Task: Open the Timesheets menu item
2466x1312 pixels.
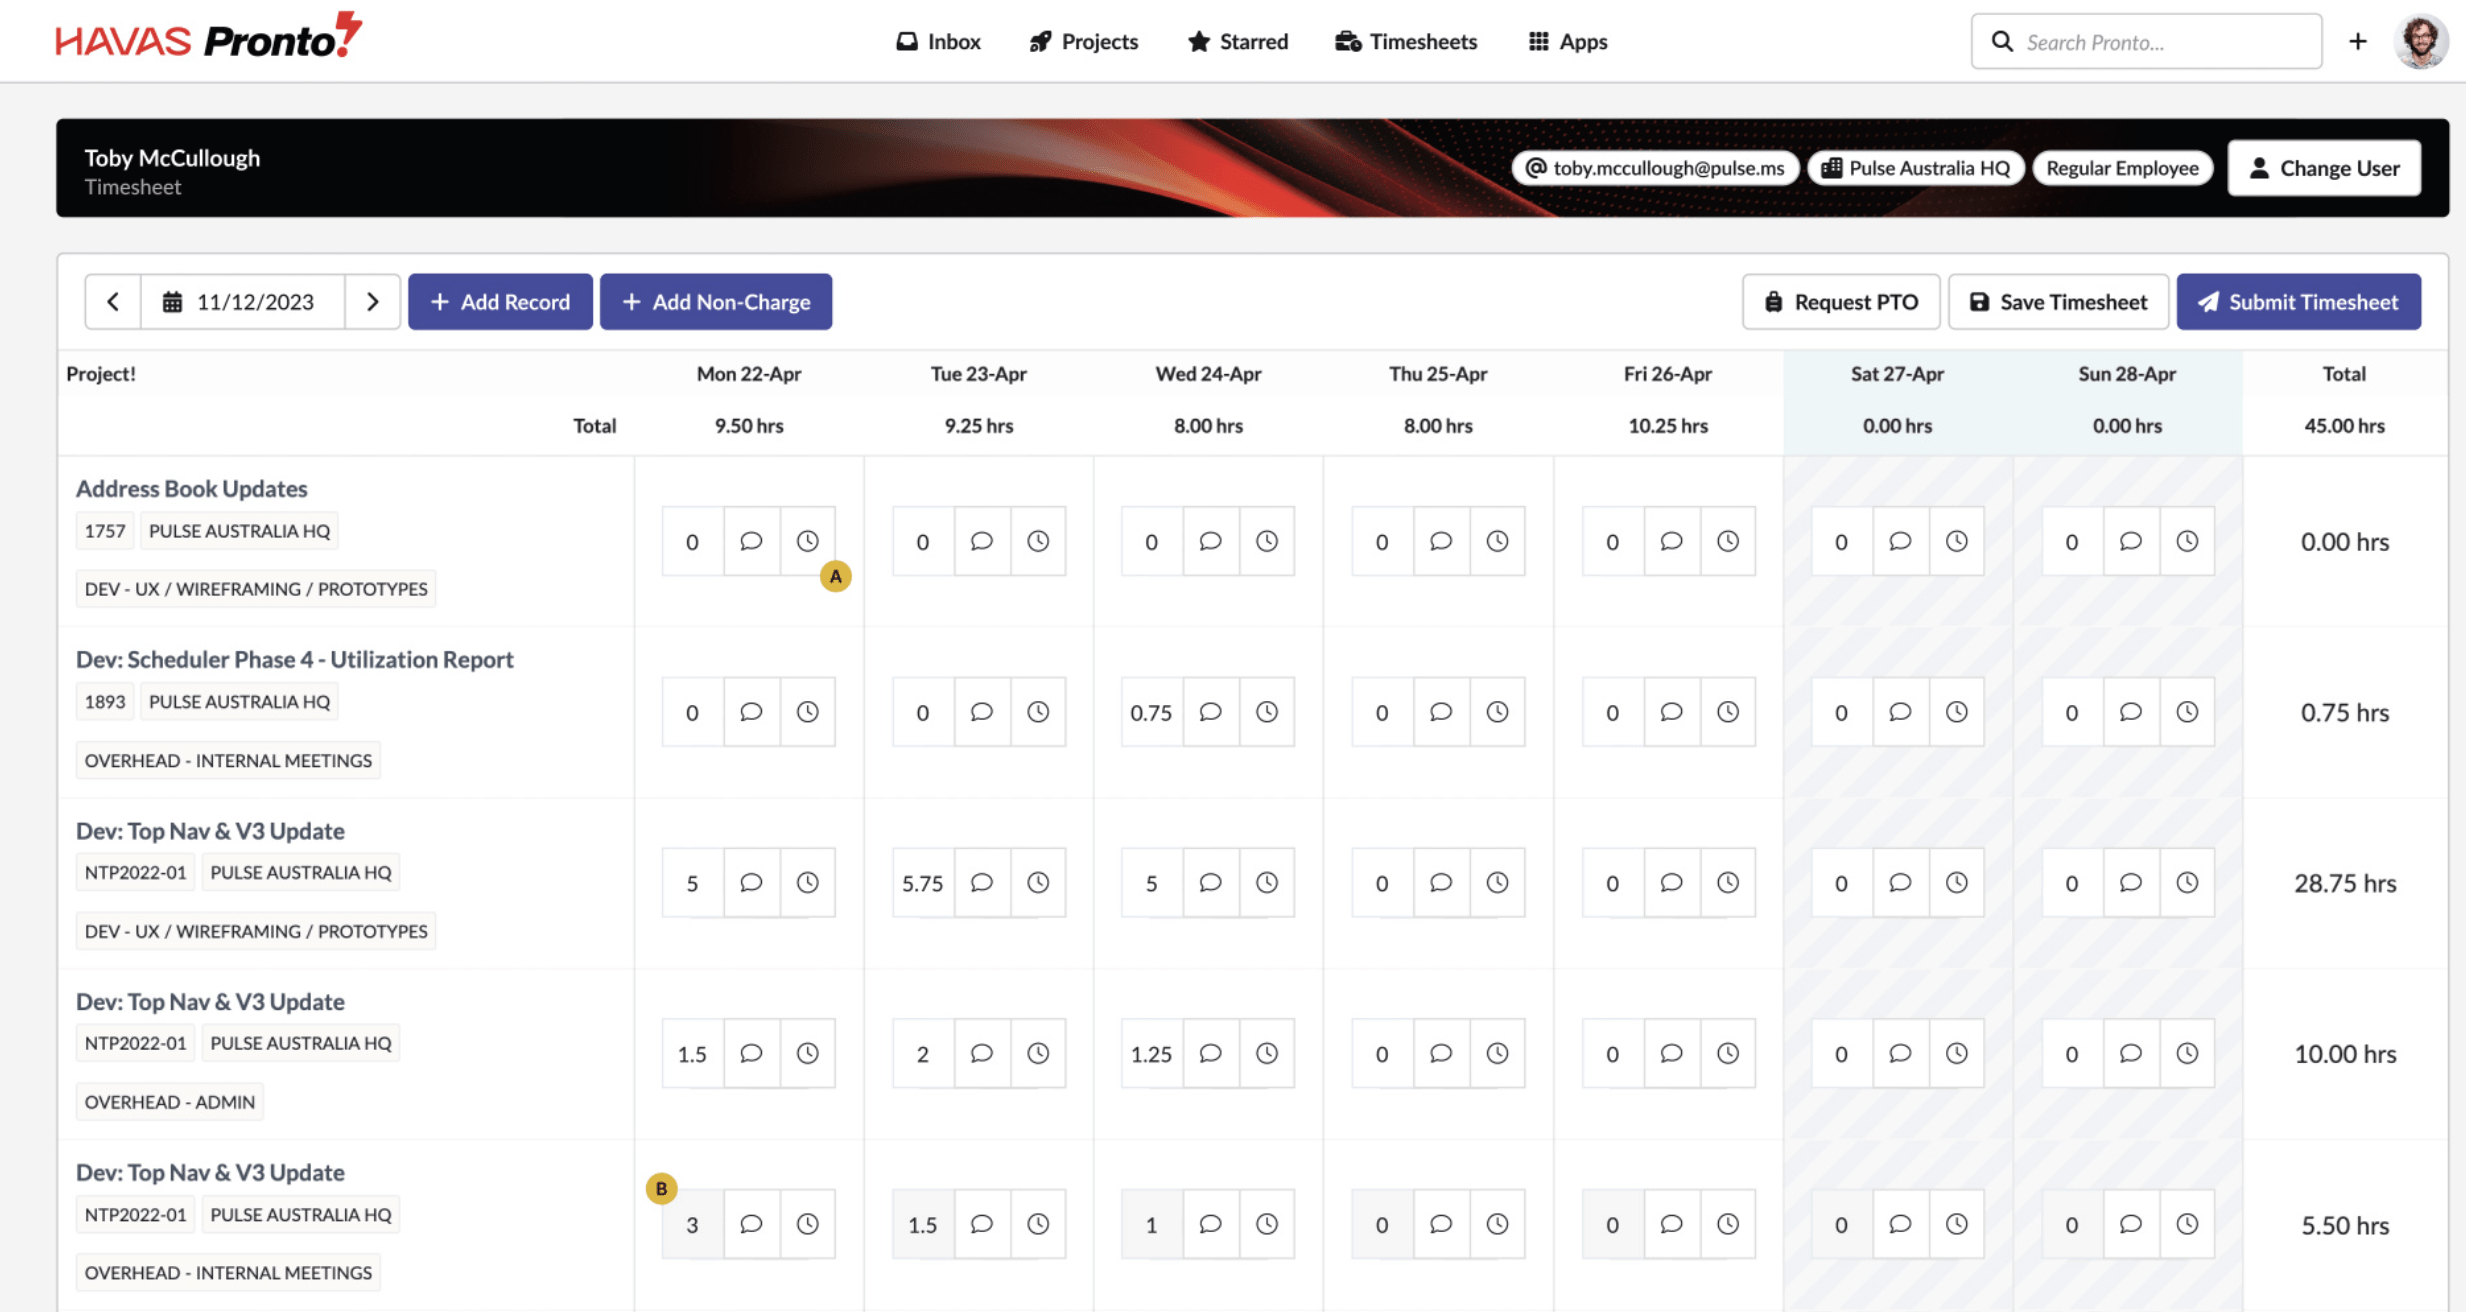Action: pos(1406,41)
